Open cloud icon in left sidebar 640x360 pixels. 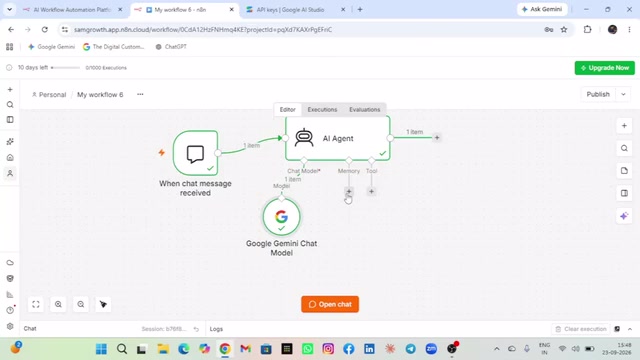[10, 263]
